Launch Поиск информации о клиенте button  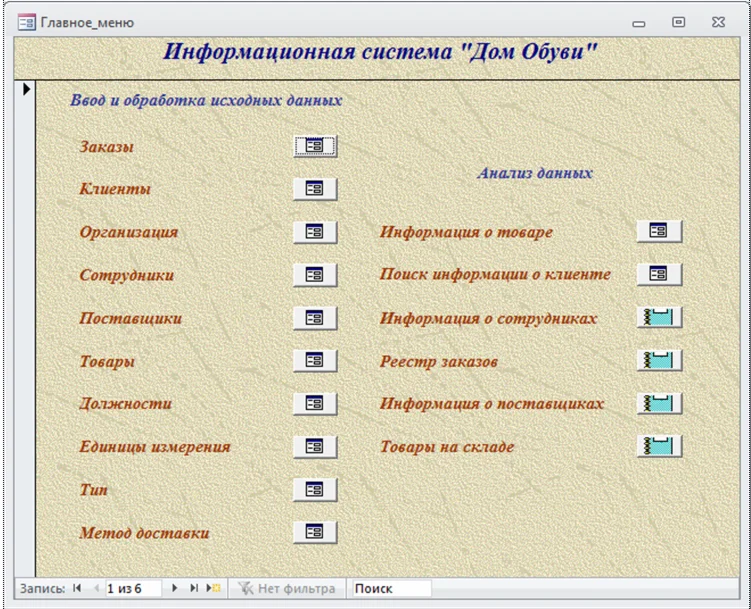(658, 275)
